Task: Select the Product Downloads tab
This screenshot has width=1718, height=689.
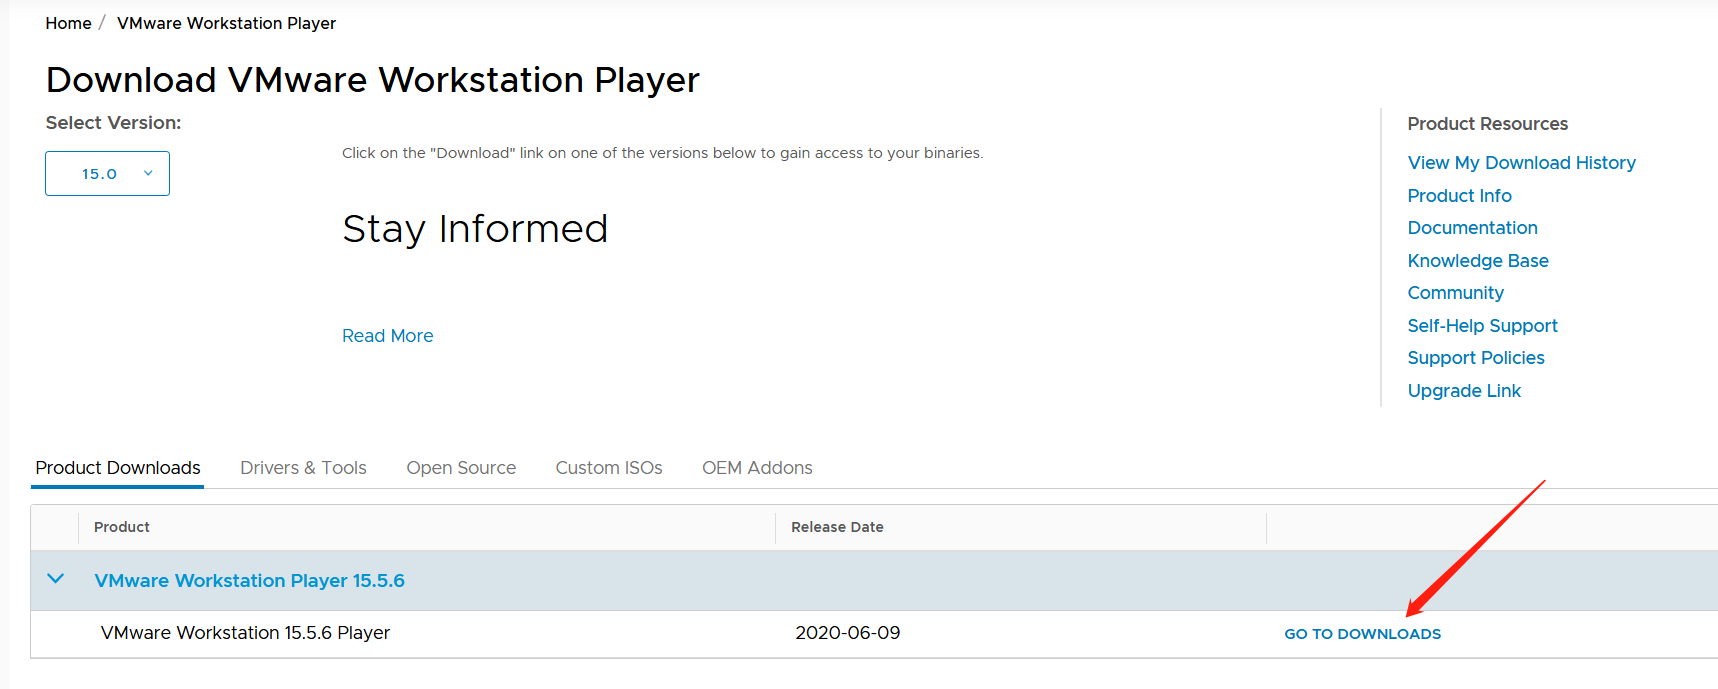Action: pos(118,468)
